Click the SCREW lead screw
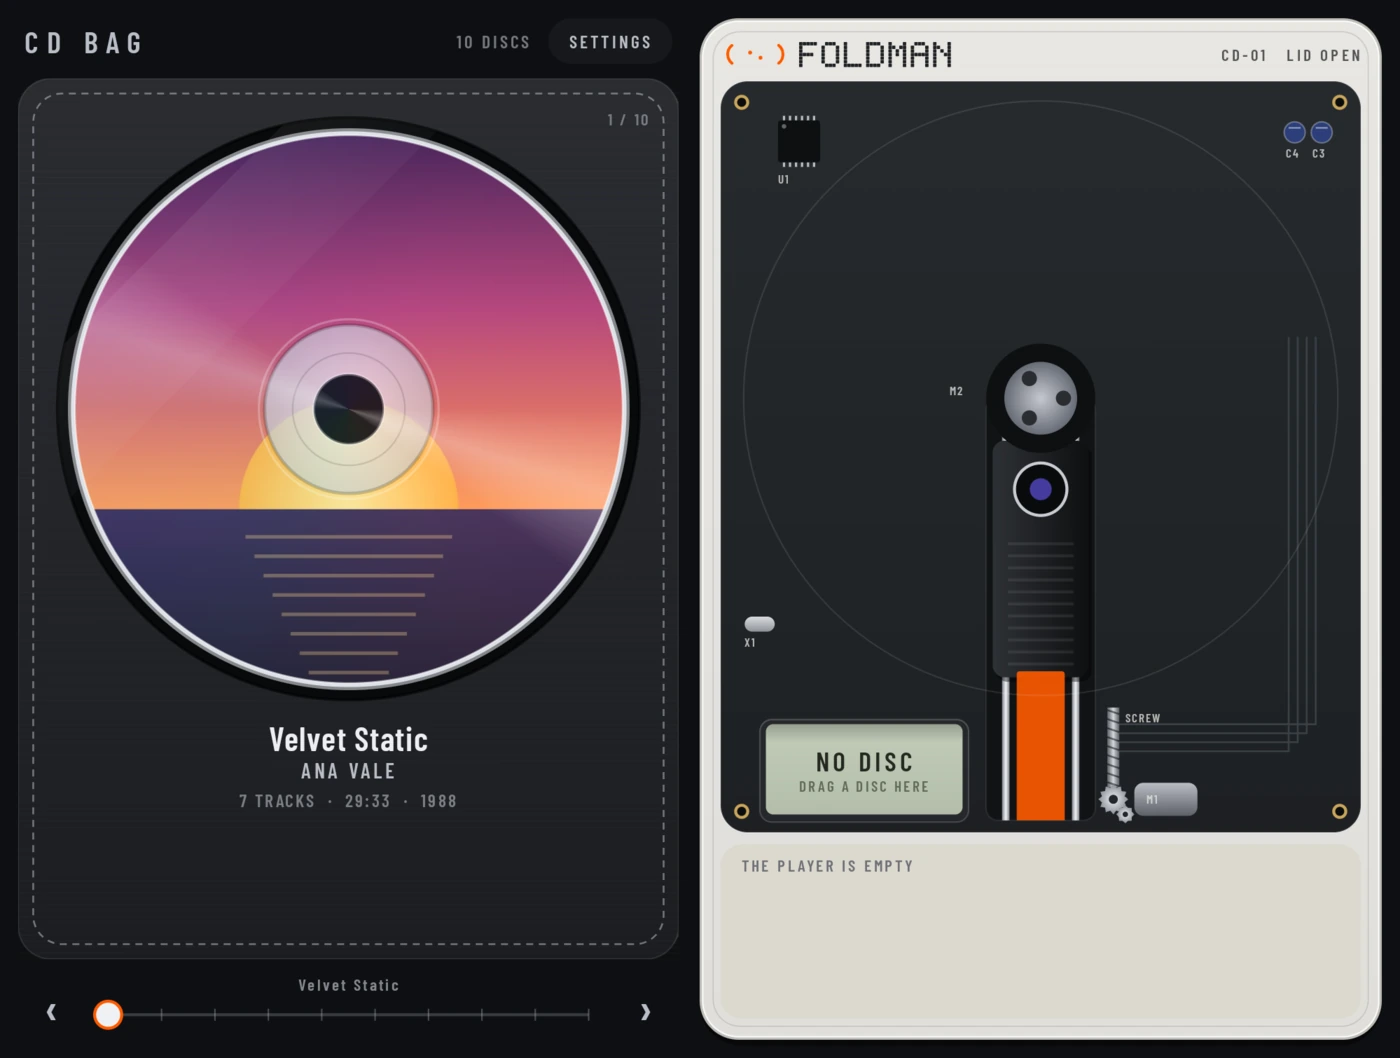 click(x=1113, y=748)
